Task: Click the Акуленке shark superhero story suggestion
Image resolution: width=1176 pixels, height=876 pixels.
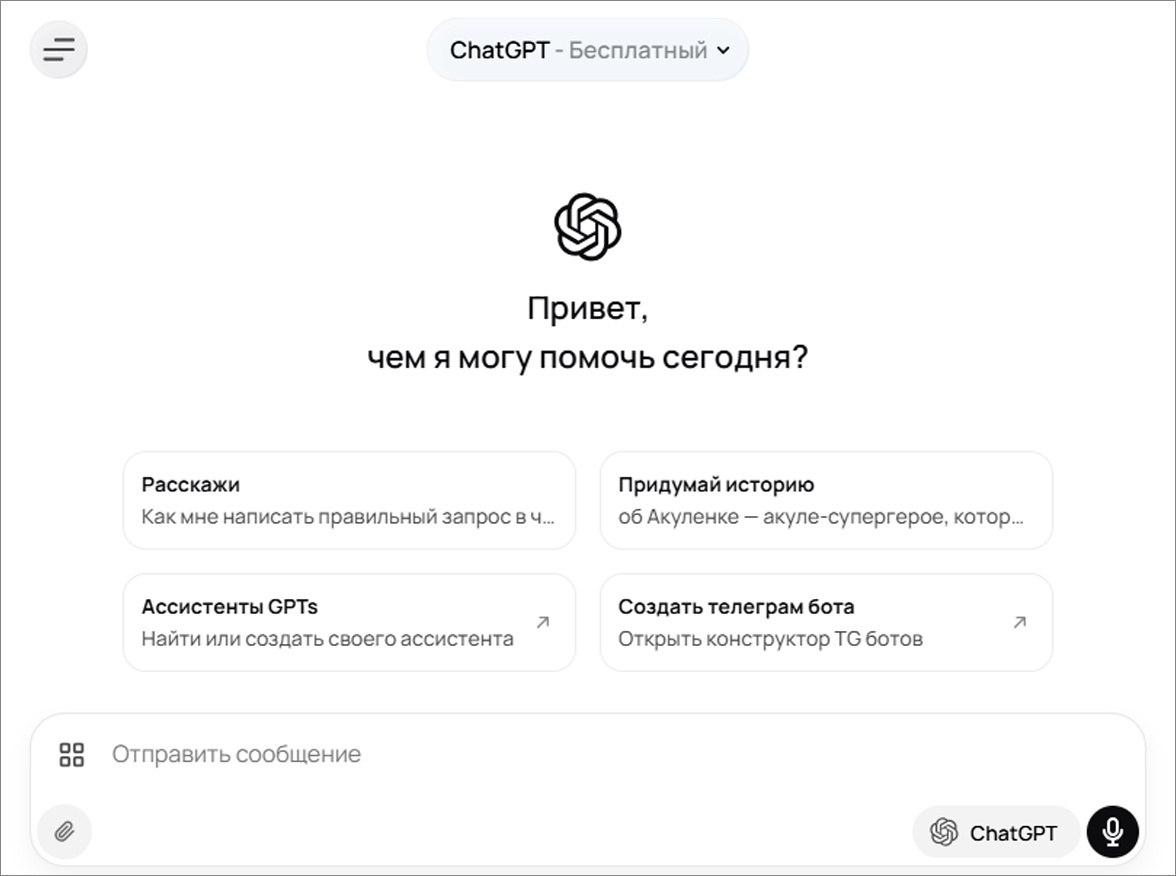Action: [x=827, y=517]
